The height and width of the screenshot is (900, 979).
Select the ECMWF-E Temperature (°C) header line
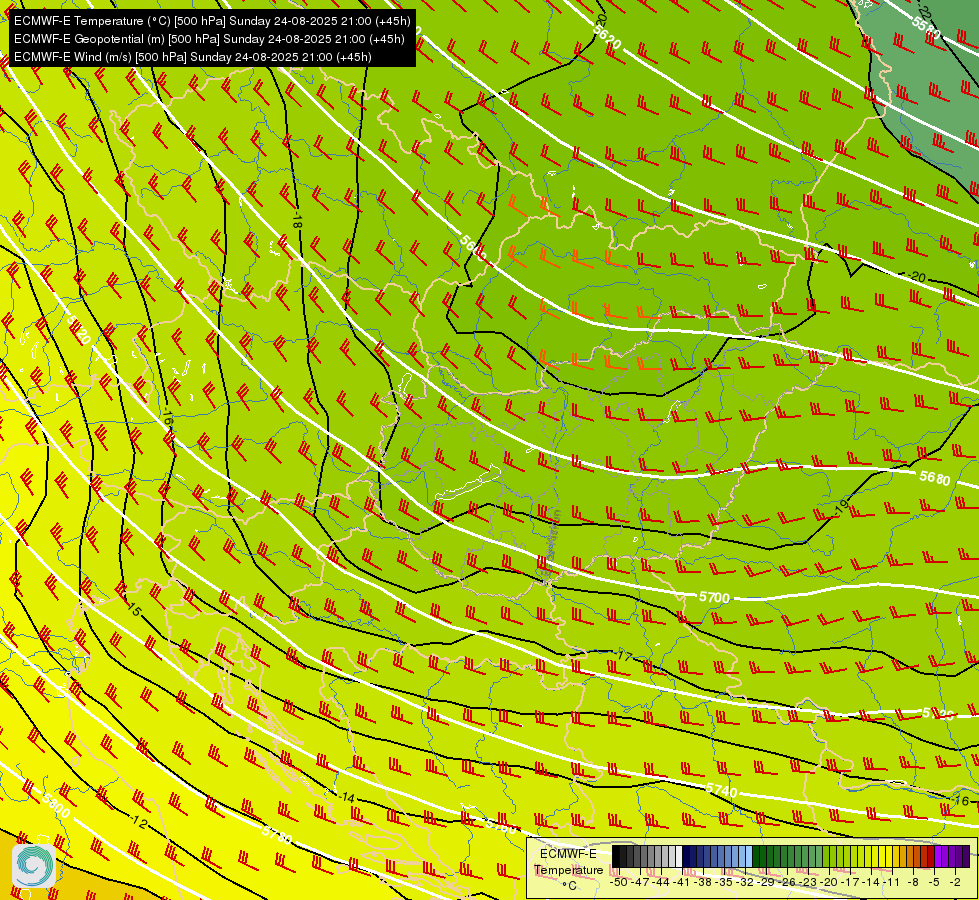(212, 21)
